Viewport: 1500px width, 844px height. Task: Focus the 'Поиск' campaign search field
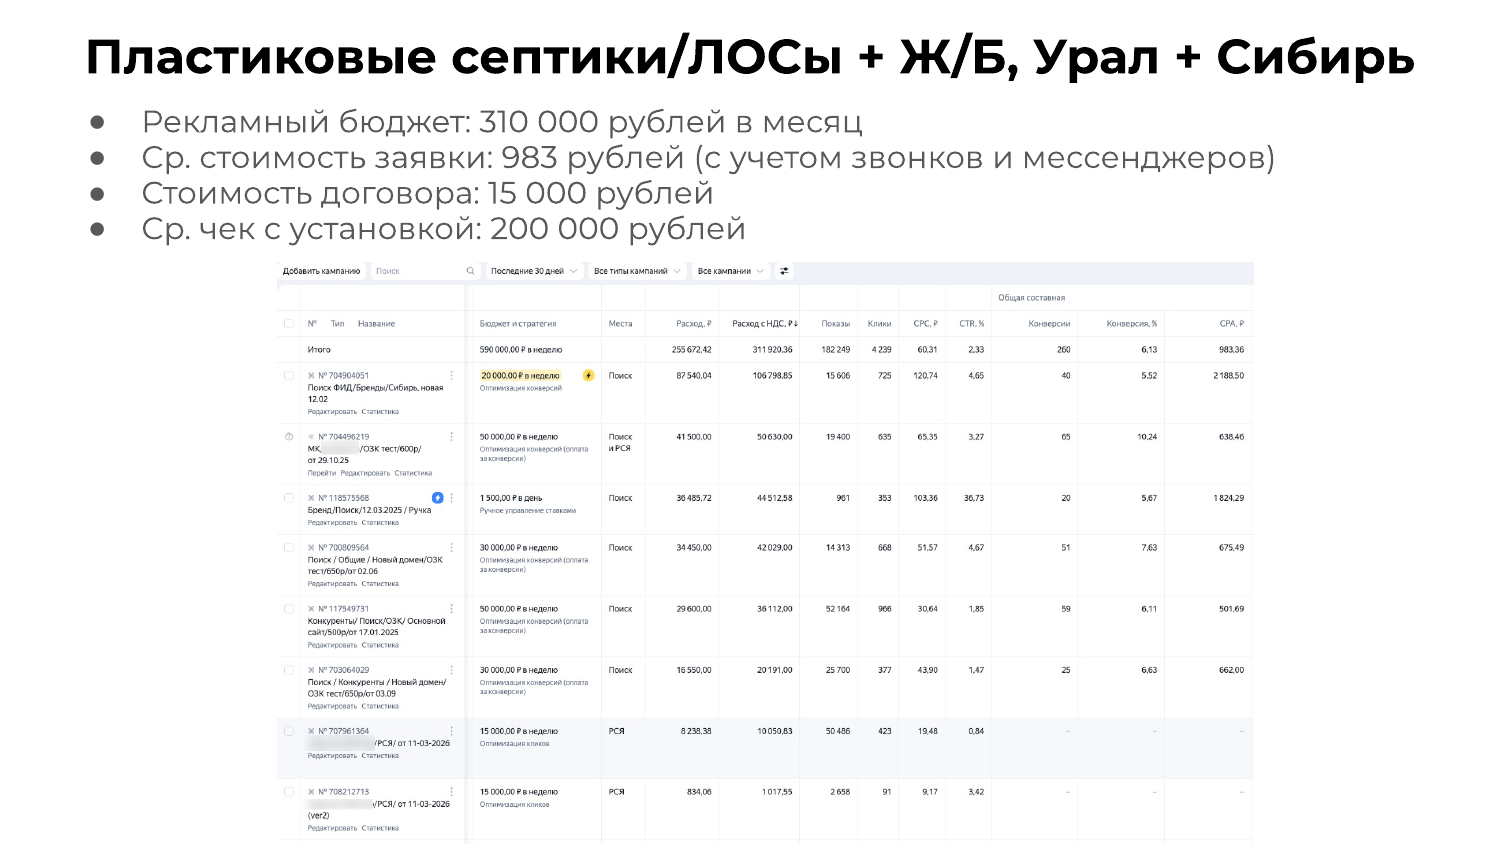[424, 271]
